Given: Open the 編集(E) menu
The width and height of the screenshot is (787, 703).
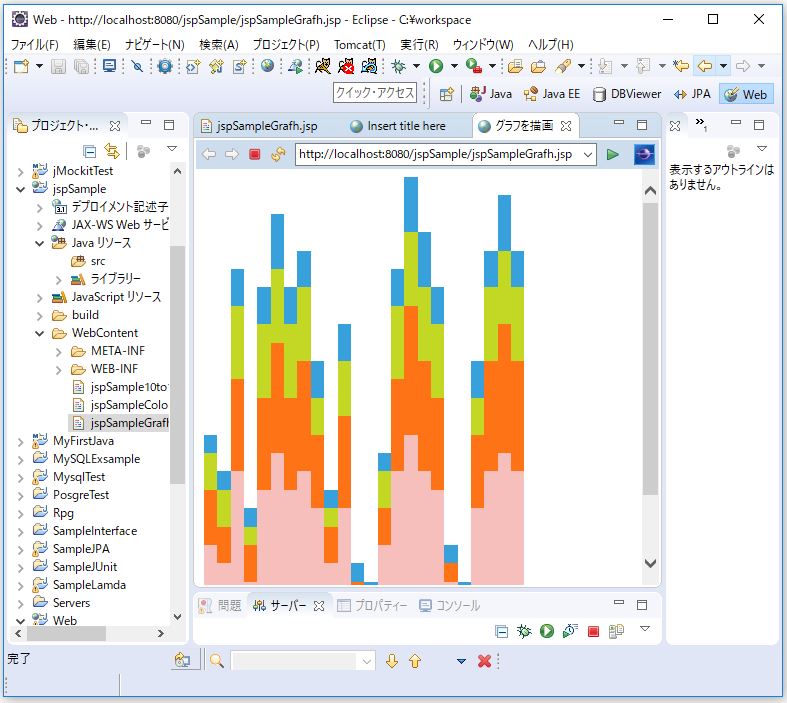Looking at the screenshot, I should pyautogui.click(x=91, y=45).
